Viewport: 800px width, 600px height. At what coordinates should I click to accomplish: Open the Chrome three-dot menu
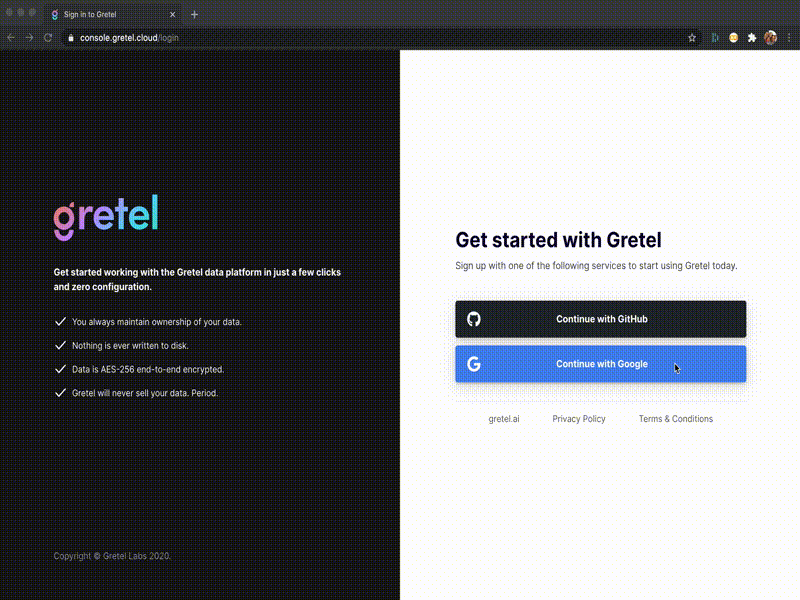pyautogui.click(x=789, y=38)
